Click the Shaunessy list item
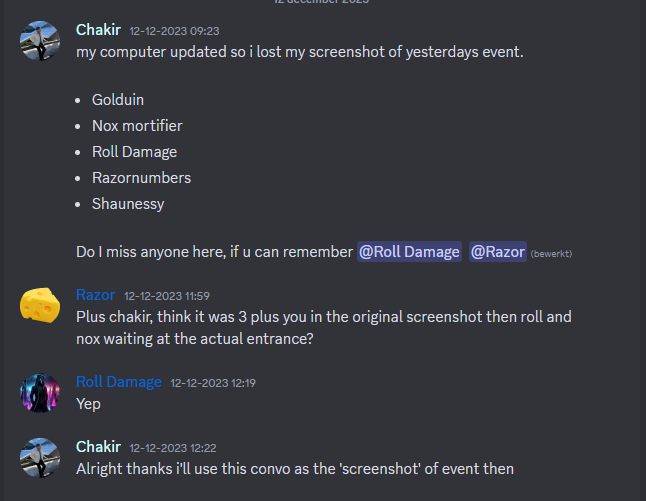 pyautogui.click(x=128, y=204)
